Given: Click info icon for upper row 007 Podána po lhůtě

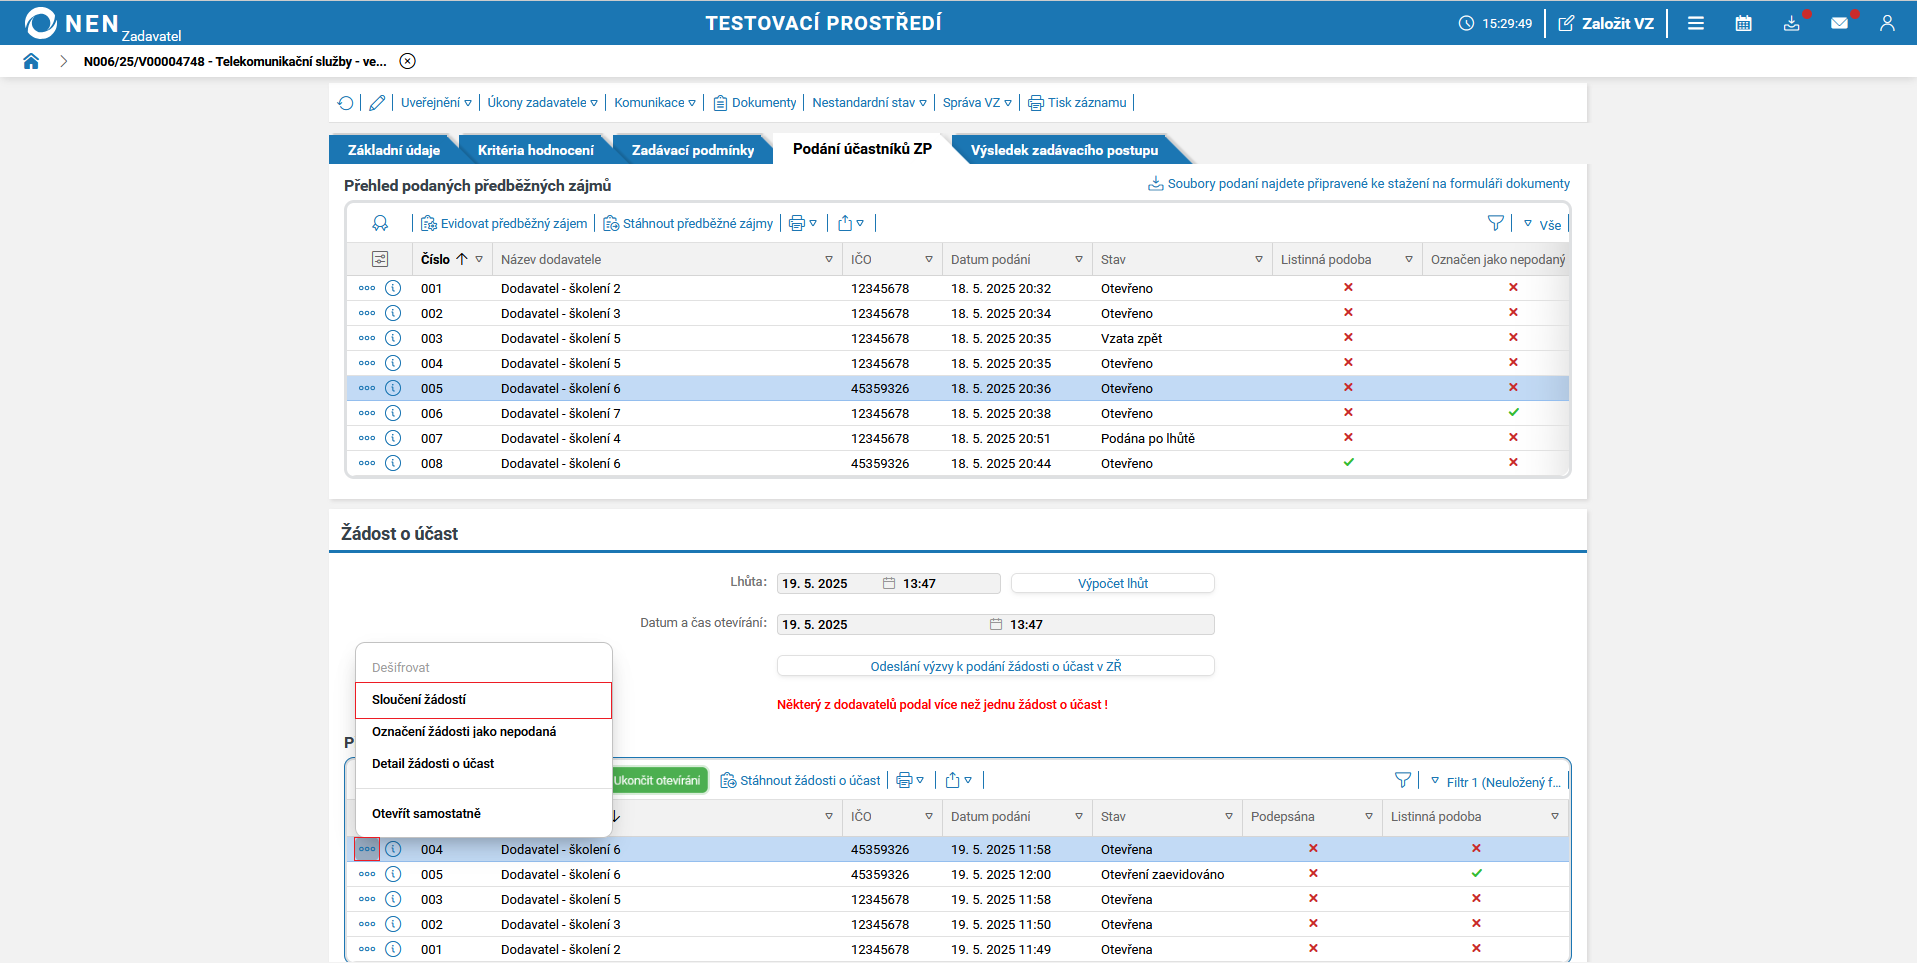Looking at the screenshot, I should click(x=393, y=438).
